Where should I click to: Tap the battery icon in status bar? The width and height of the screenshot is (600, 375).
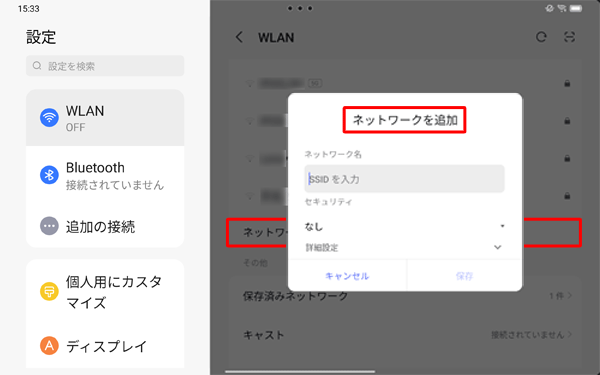coord(576,8)
